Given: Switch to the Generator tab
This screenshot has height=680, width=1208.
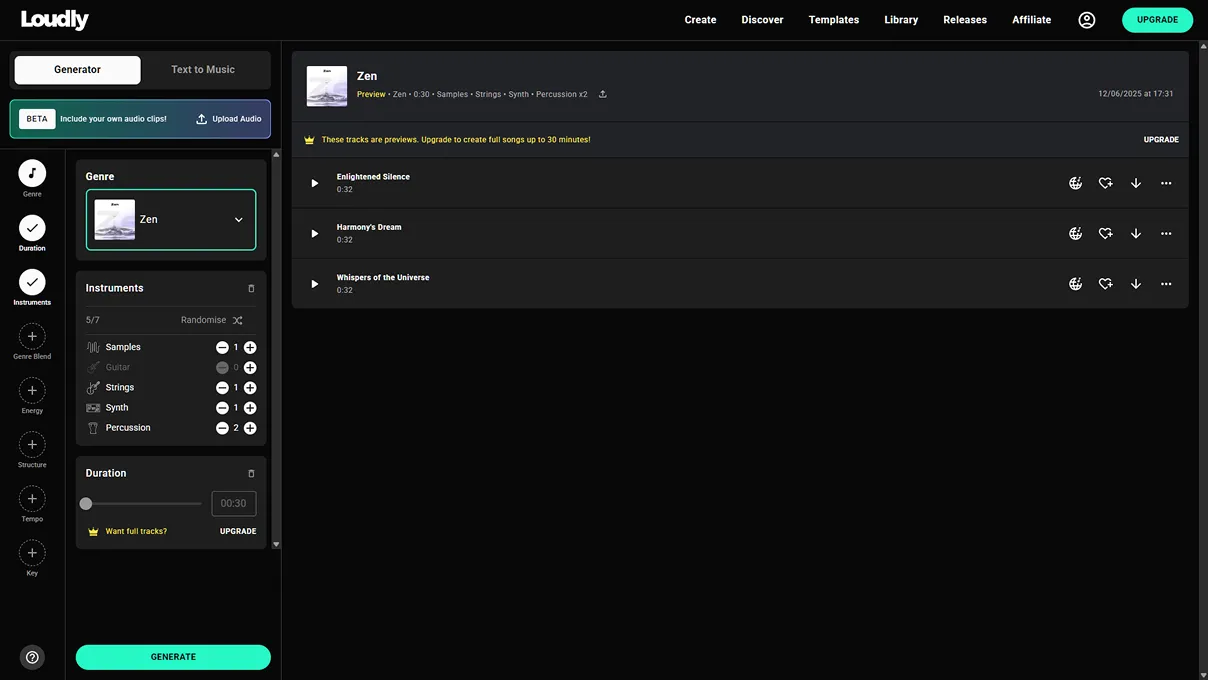Looking at the screenshot, I should tap(77, 70).
